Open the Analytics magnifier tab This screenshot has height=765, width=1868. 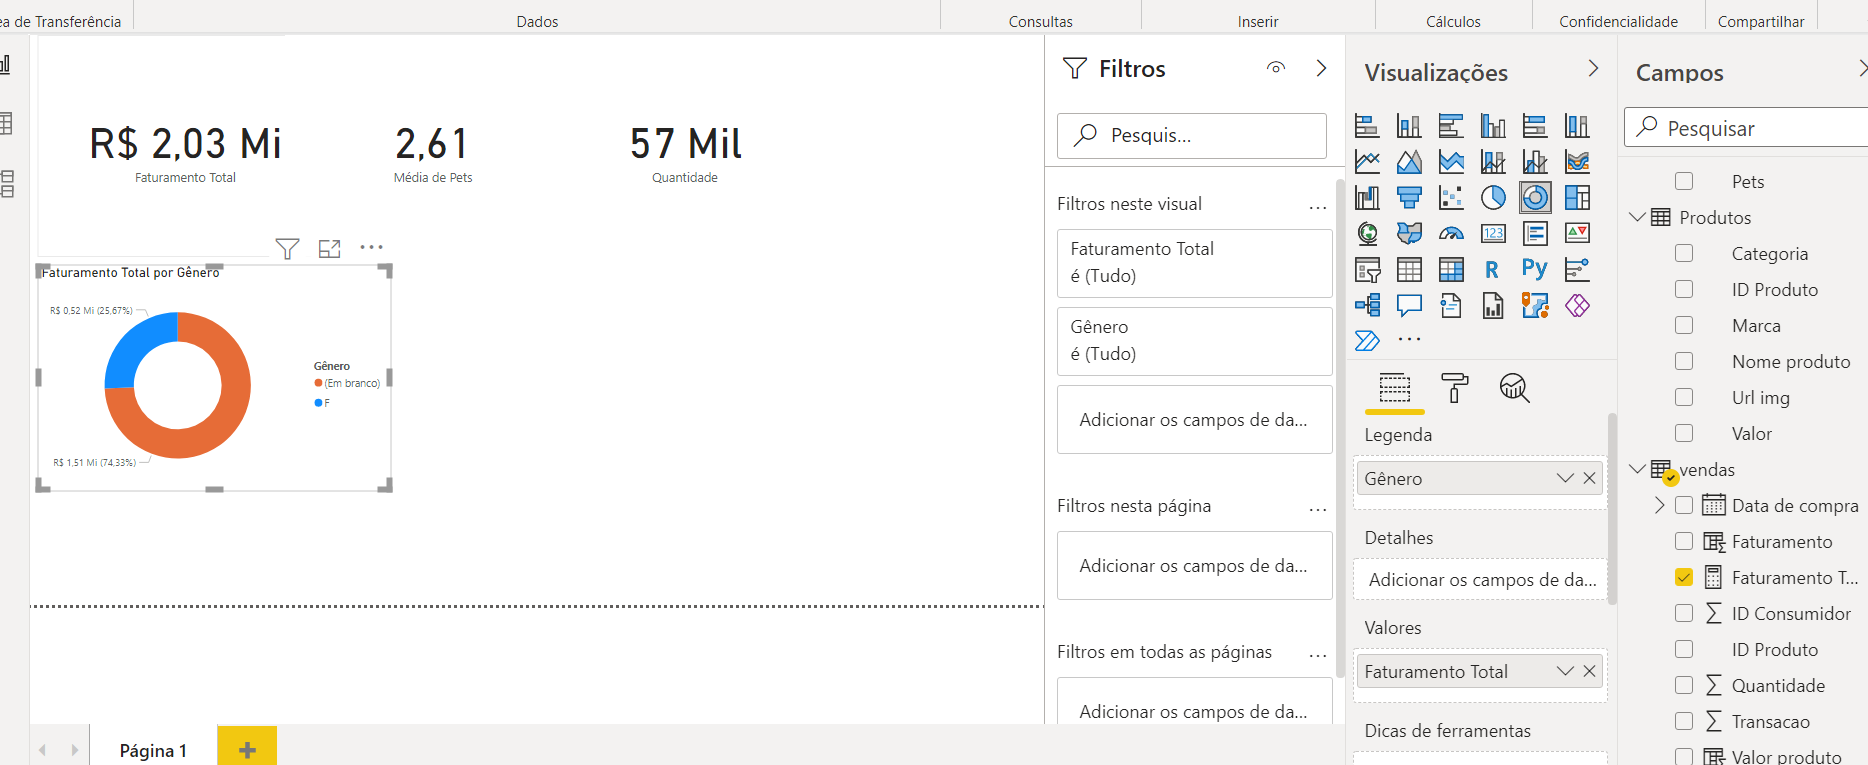[x=1514, y=387]
